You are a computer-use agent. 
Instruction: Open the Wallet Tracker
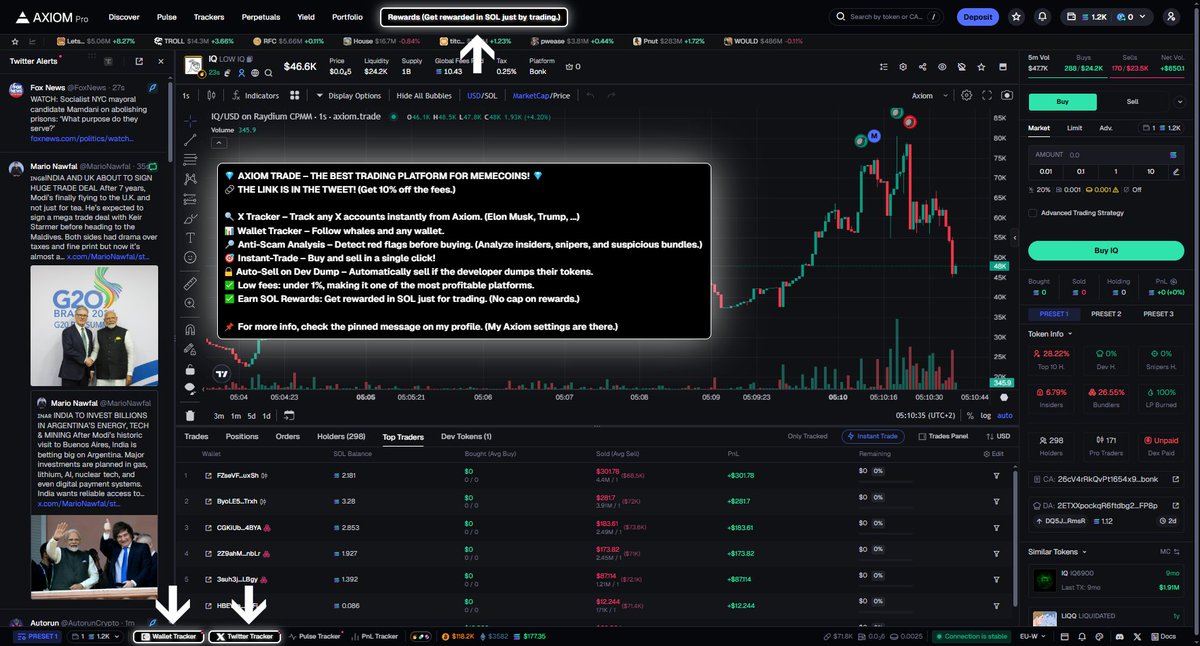pos(168,636)
